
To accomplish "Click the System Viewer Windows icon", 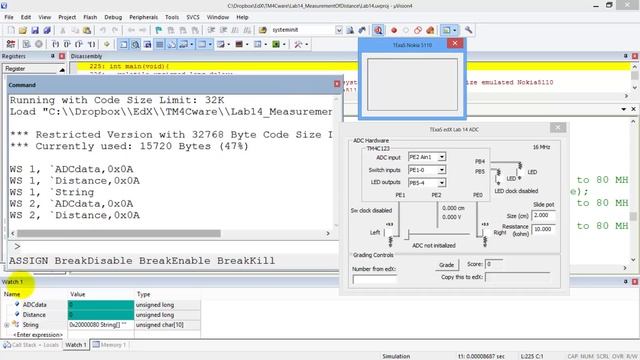I will click(276, 44).
